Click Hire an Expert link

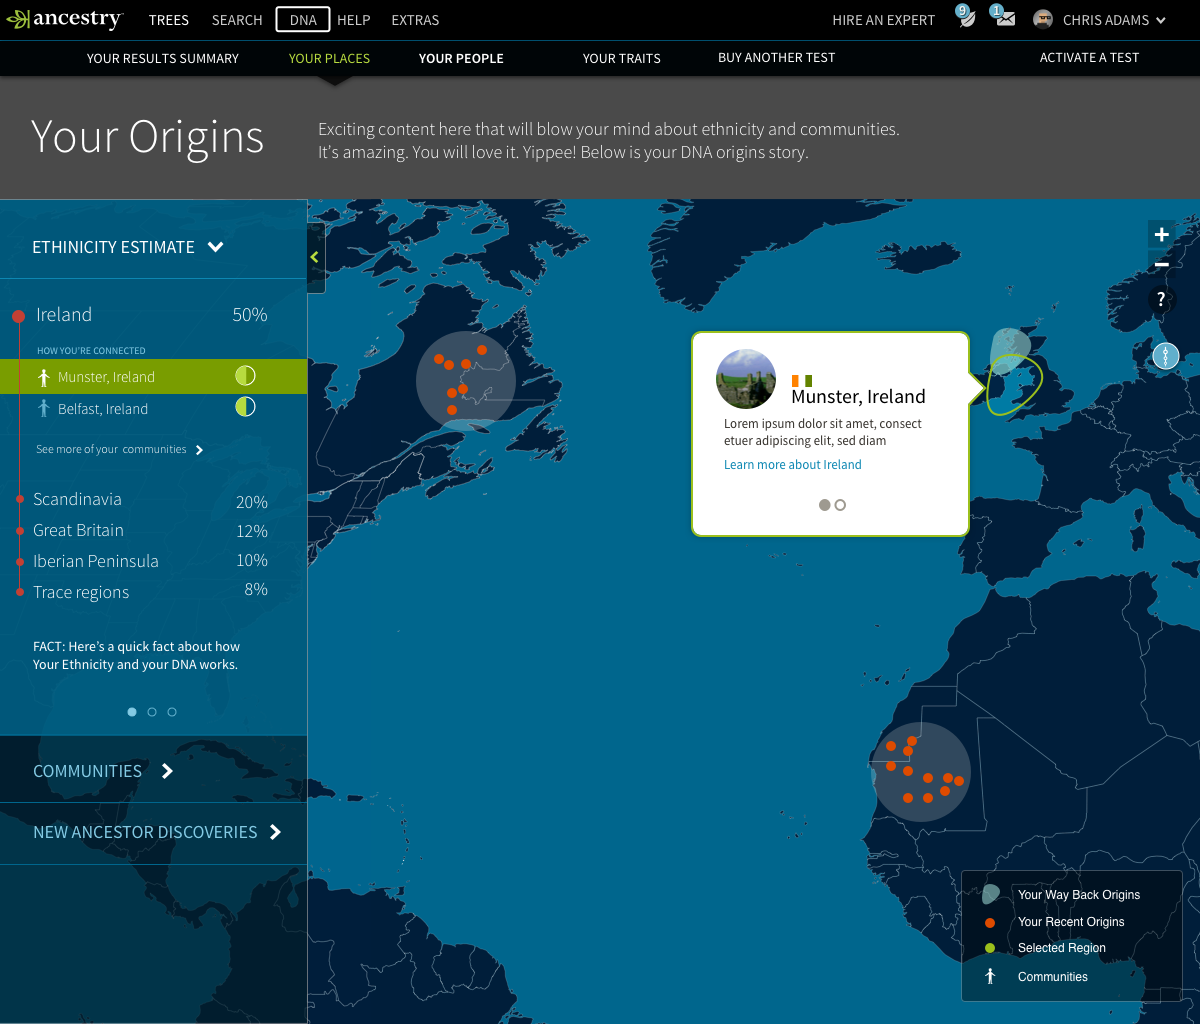pyautogui.click(x=884, y=20)
